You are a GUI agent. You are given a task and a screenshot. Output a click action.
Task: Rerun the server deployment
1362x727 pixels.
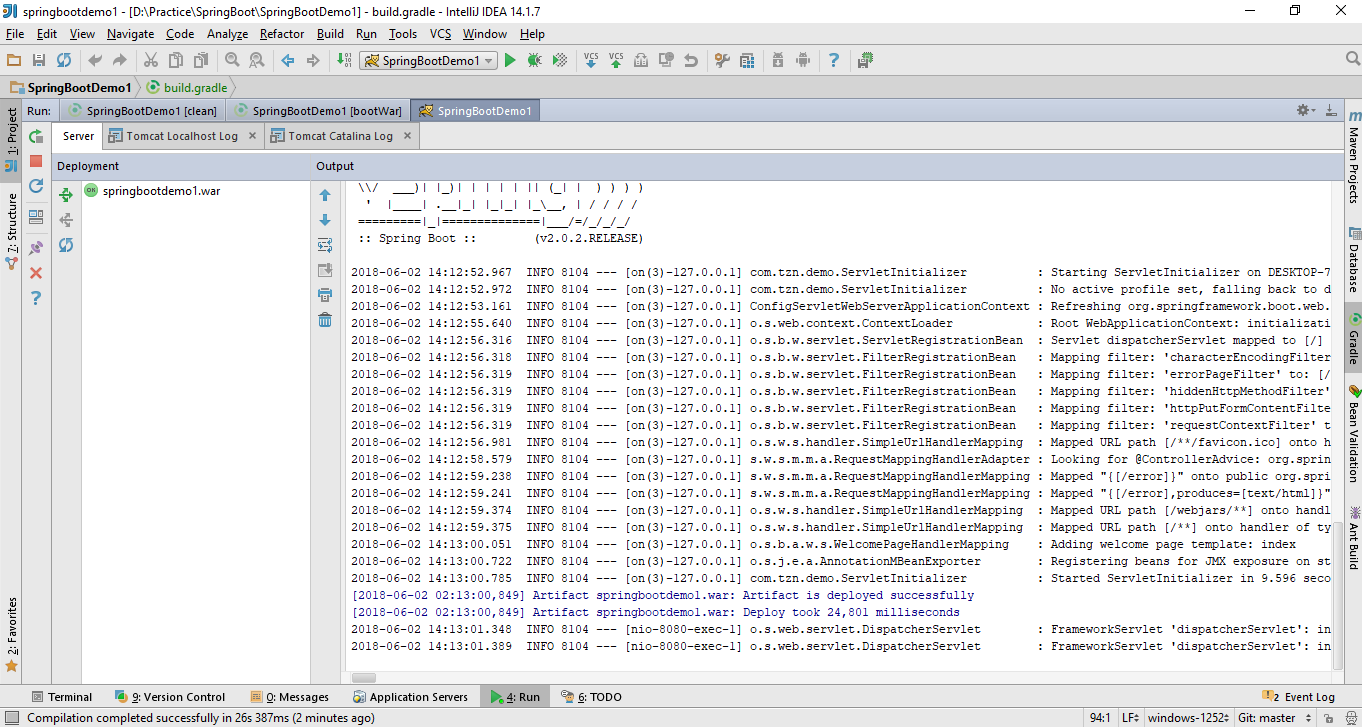coord(35,135)
